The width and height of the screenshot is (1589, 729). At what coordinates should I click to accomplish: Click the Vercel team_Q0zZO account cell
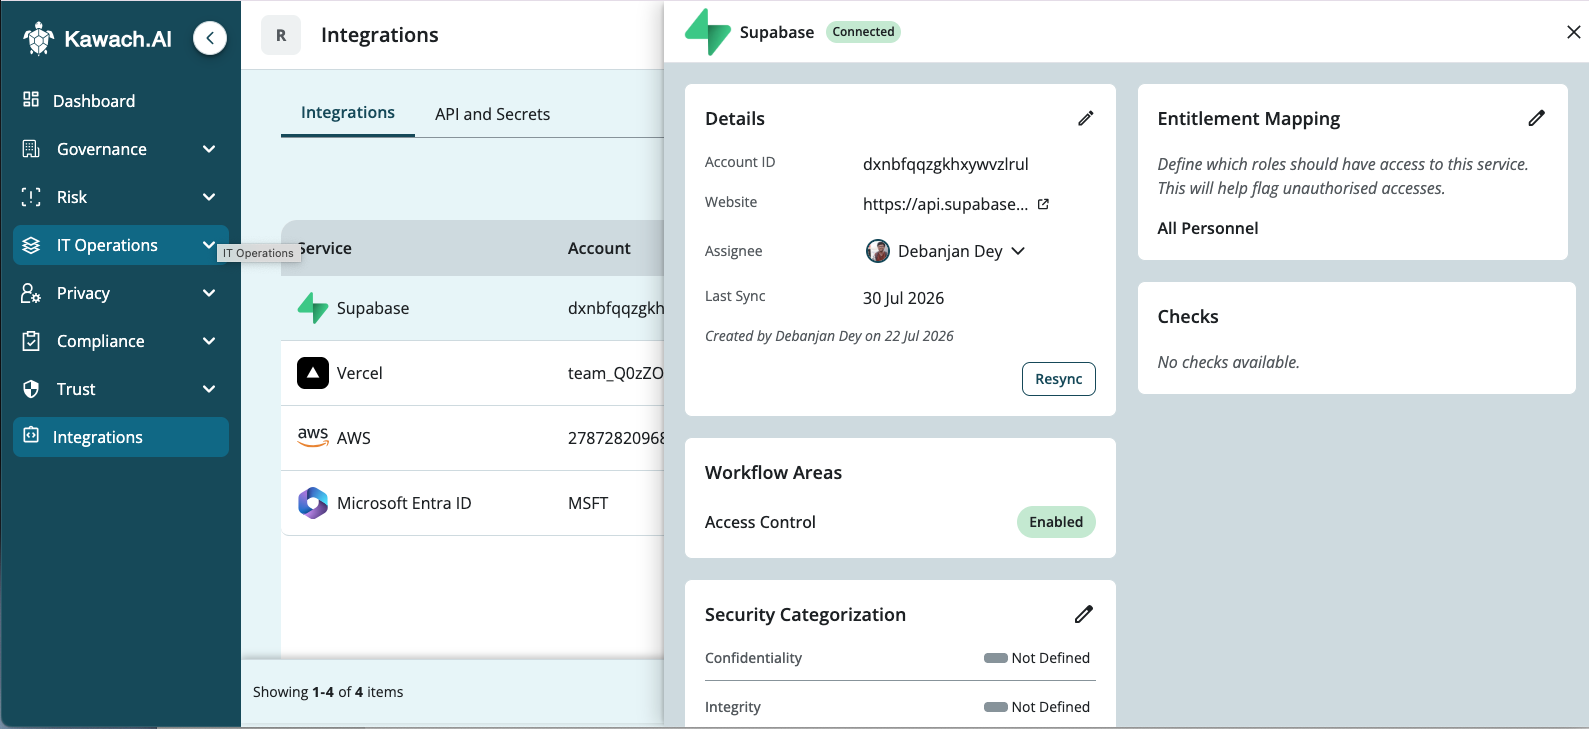[616, 373]
